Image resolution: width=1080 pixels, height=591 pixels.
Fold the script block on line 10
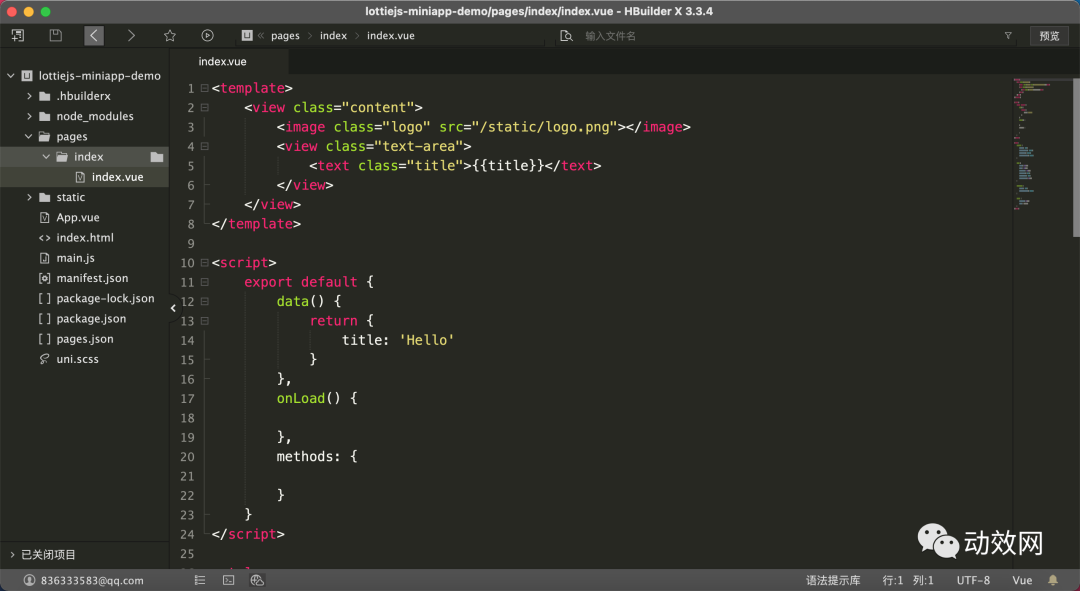coord(205,262)
